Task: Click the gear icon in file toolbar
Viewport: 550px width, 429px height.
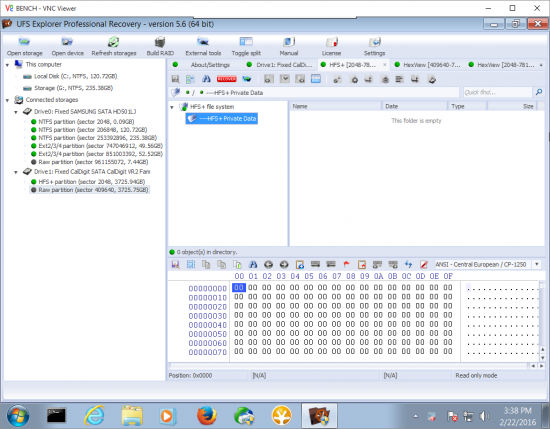Action: coord(355,80)
